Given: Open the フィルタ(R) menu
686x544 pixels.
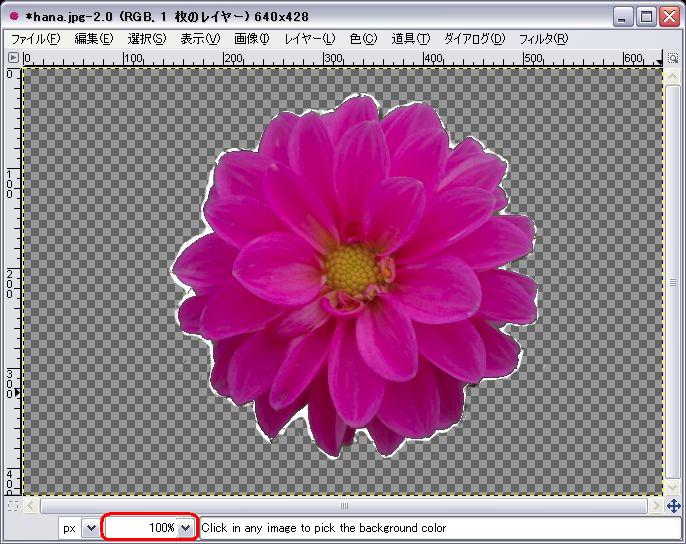Looking at the screenshot, I should pos(543,39).
